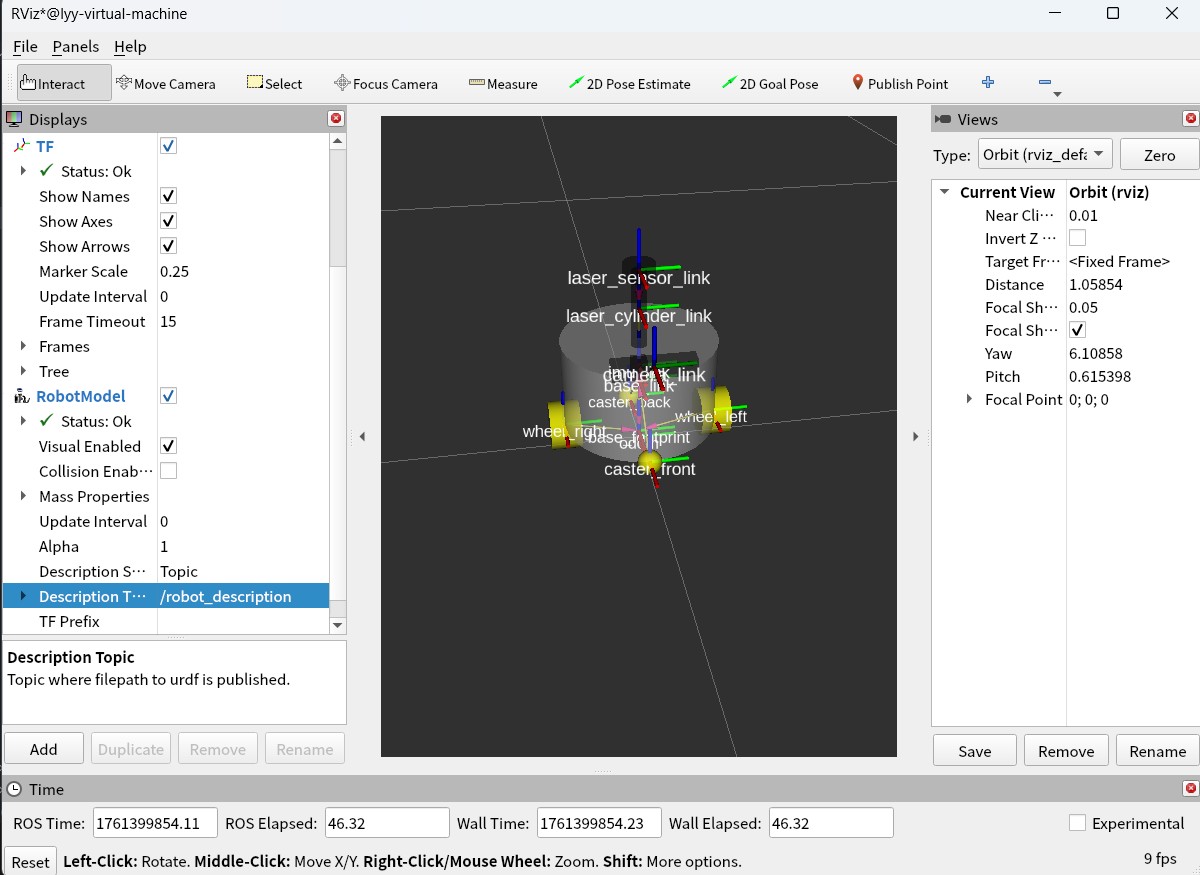
Task: Expand Mass Properties
Action: (23, 496)
